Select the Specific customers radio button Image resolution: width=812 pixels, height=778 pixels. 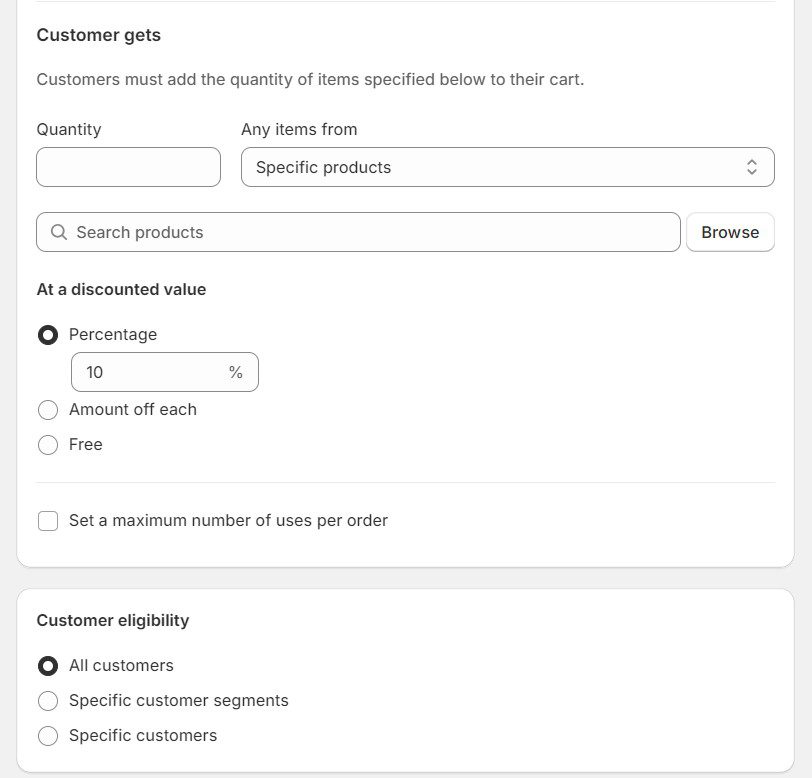click(48, 736)
